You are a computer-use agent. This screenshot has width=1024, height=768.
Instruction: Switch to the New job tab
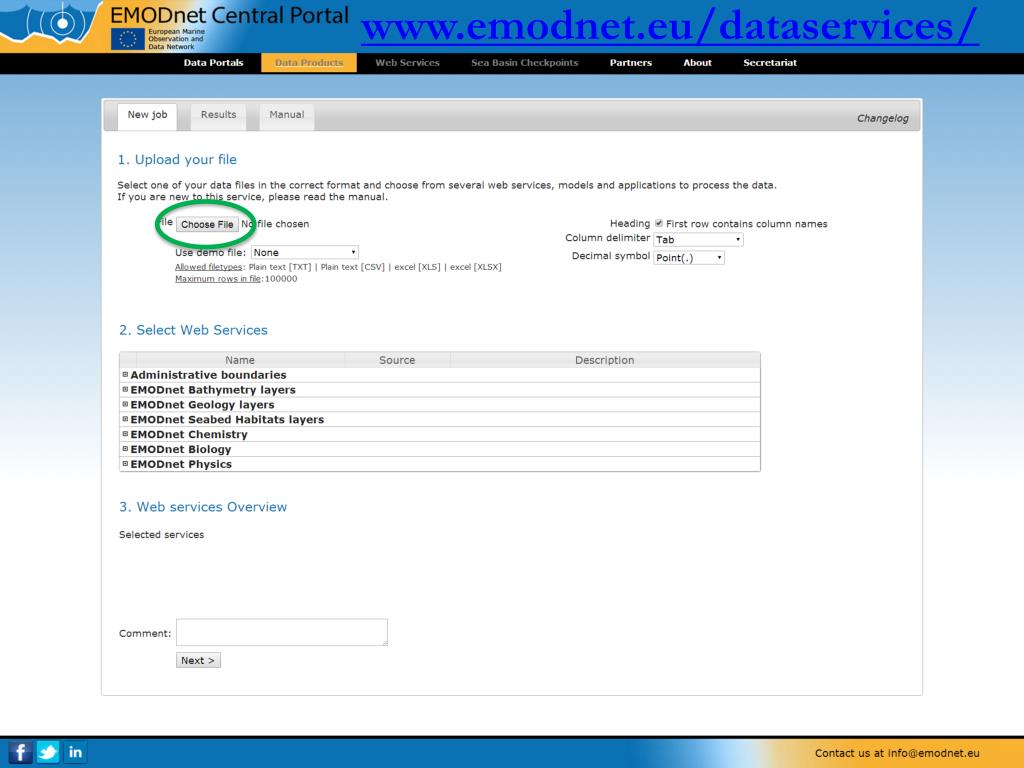148,116
